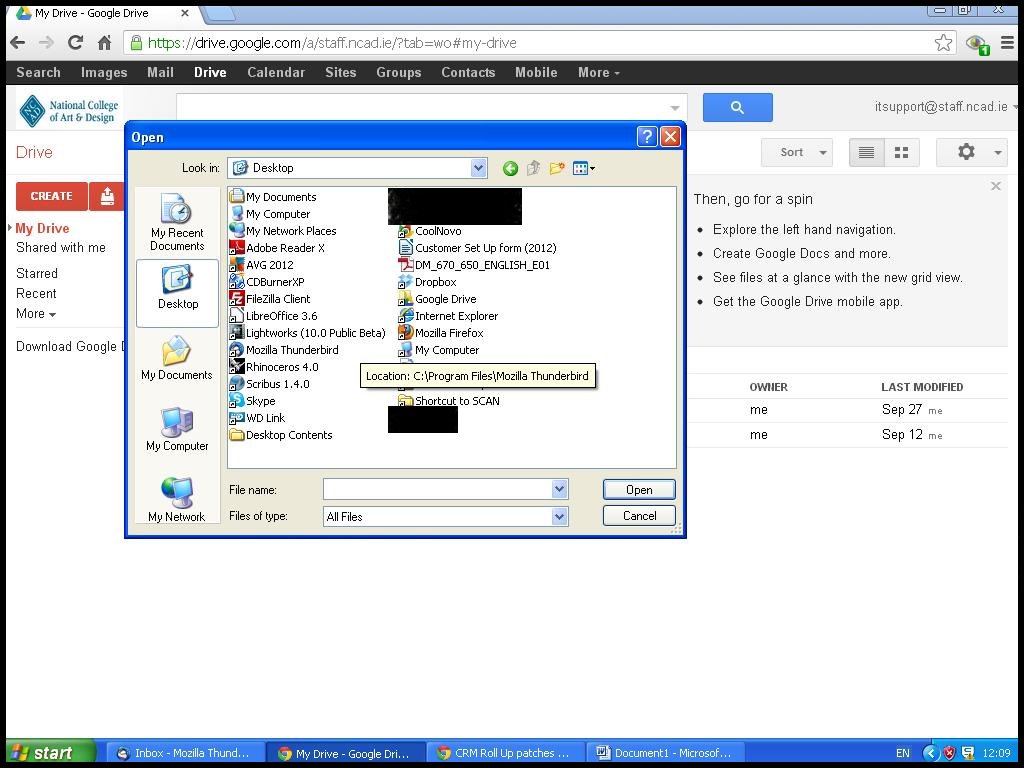Select Lightworks (10.0 Public Beta) shortcut

click(x=307, y=333)
